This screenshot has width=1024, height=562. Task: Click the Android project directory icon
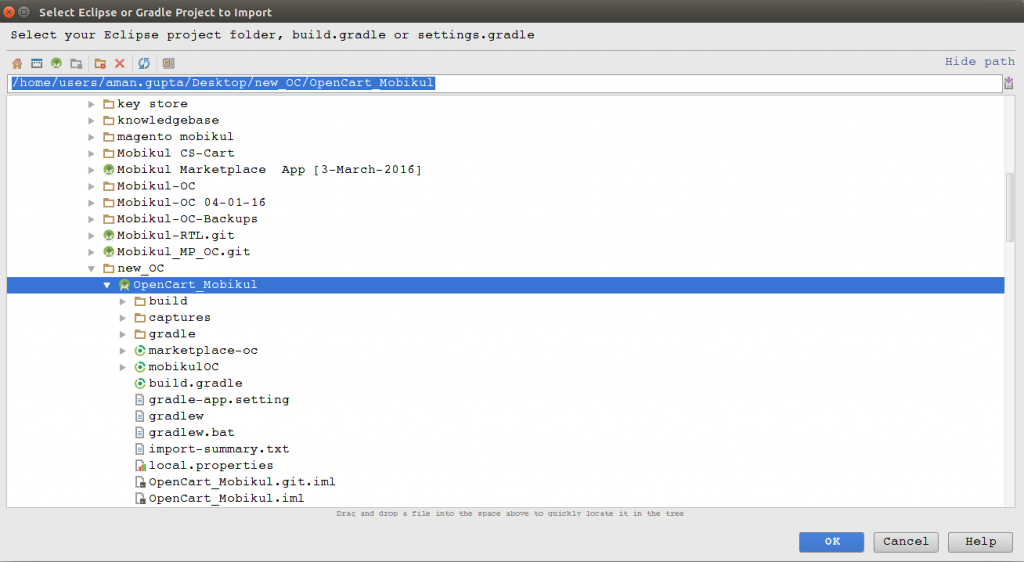coord(56,63)
